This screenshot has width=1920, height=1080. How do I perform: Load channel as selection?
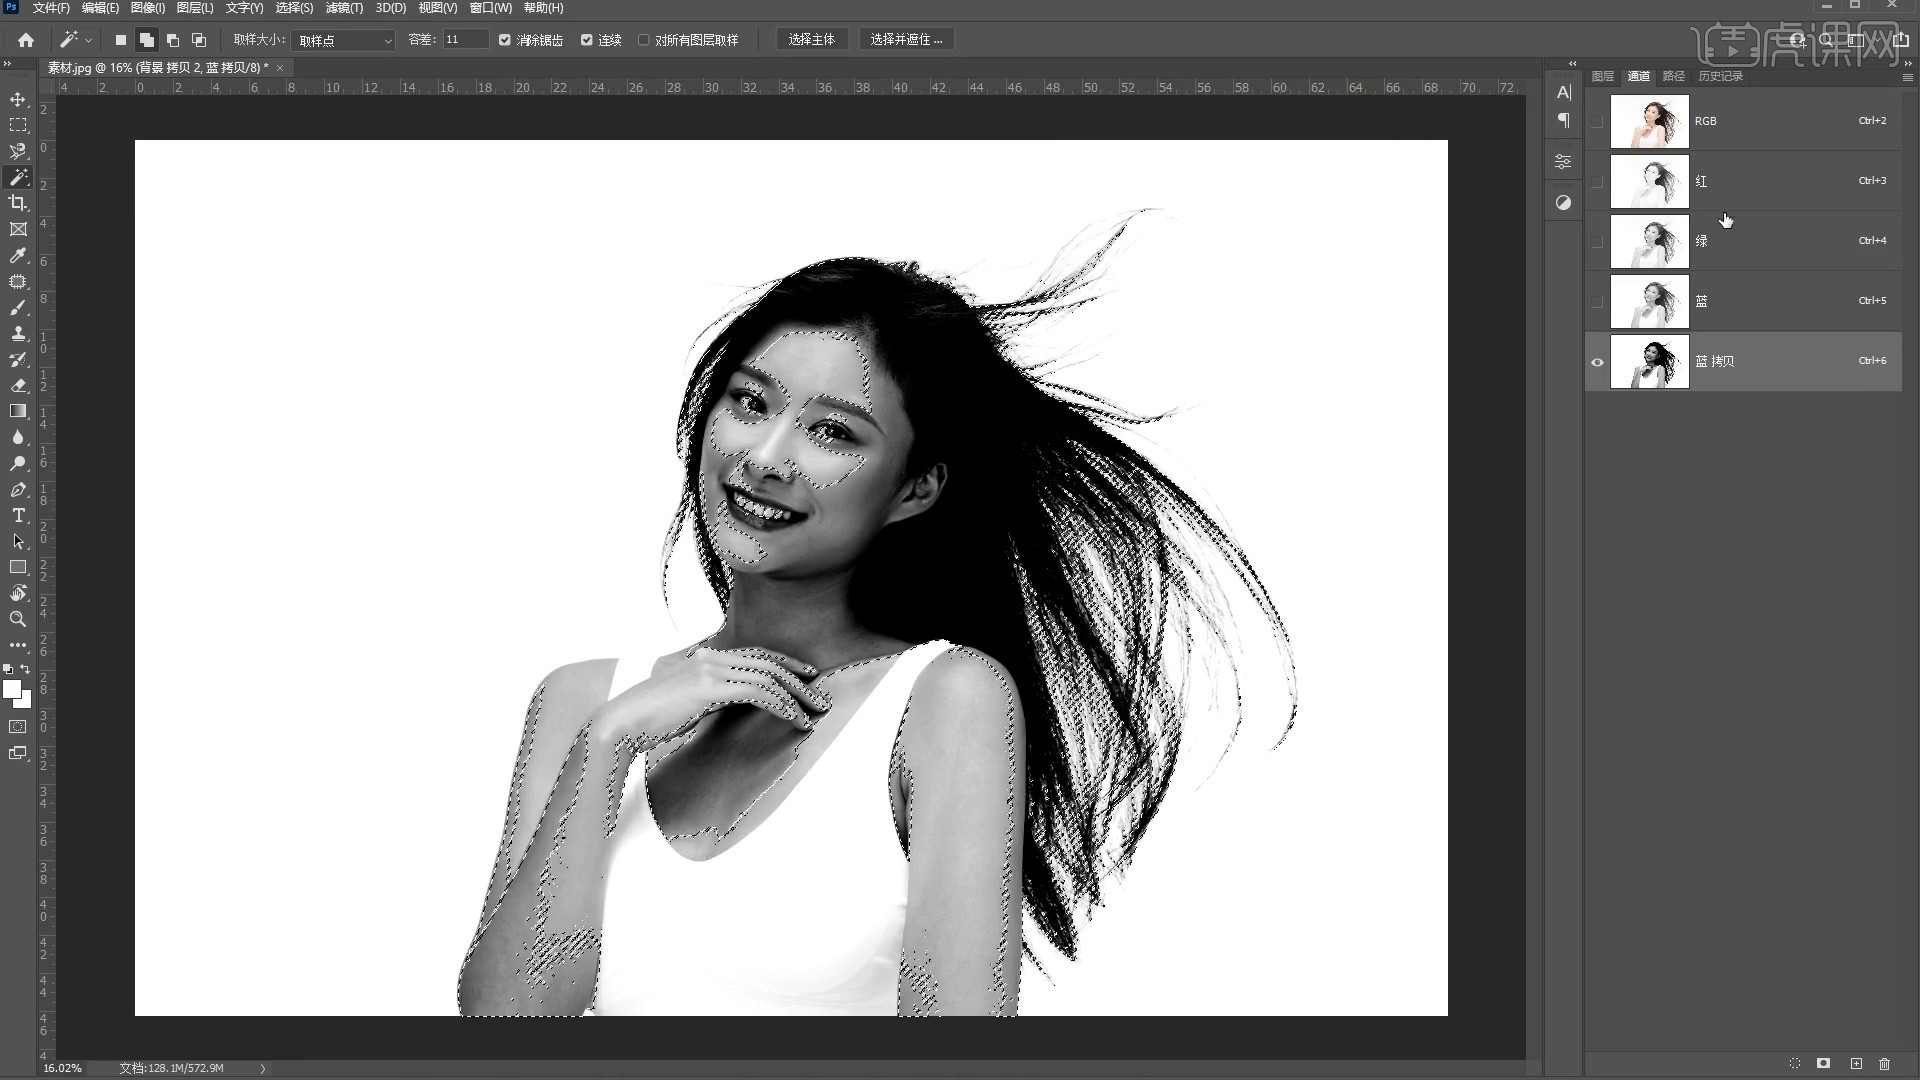[1795, 1063]
